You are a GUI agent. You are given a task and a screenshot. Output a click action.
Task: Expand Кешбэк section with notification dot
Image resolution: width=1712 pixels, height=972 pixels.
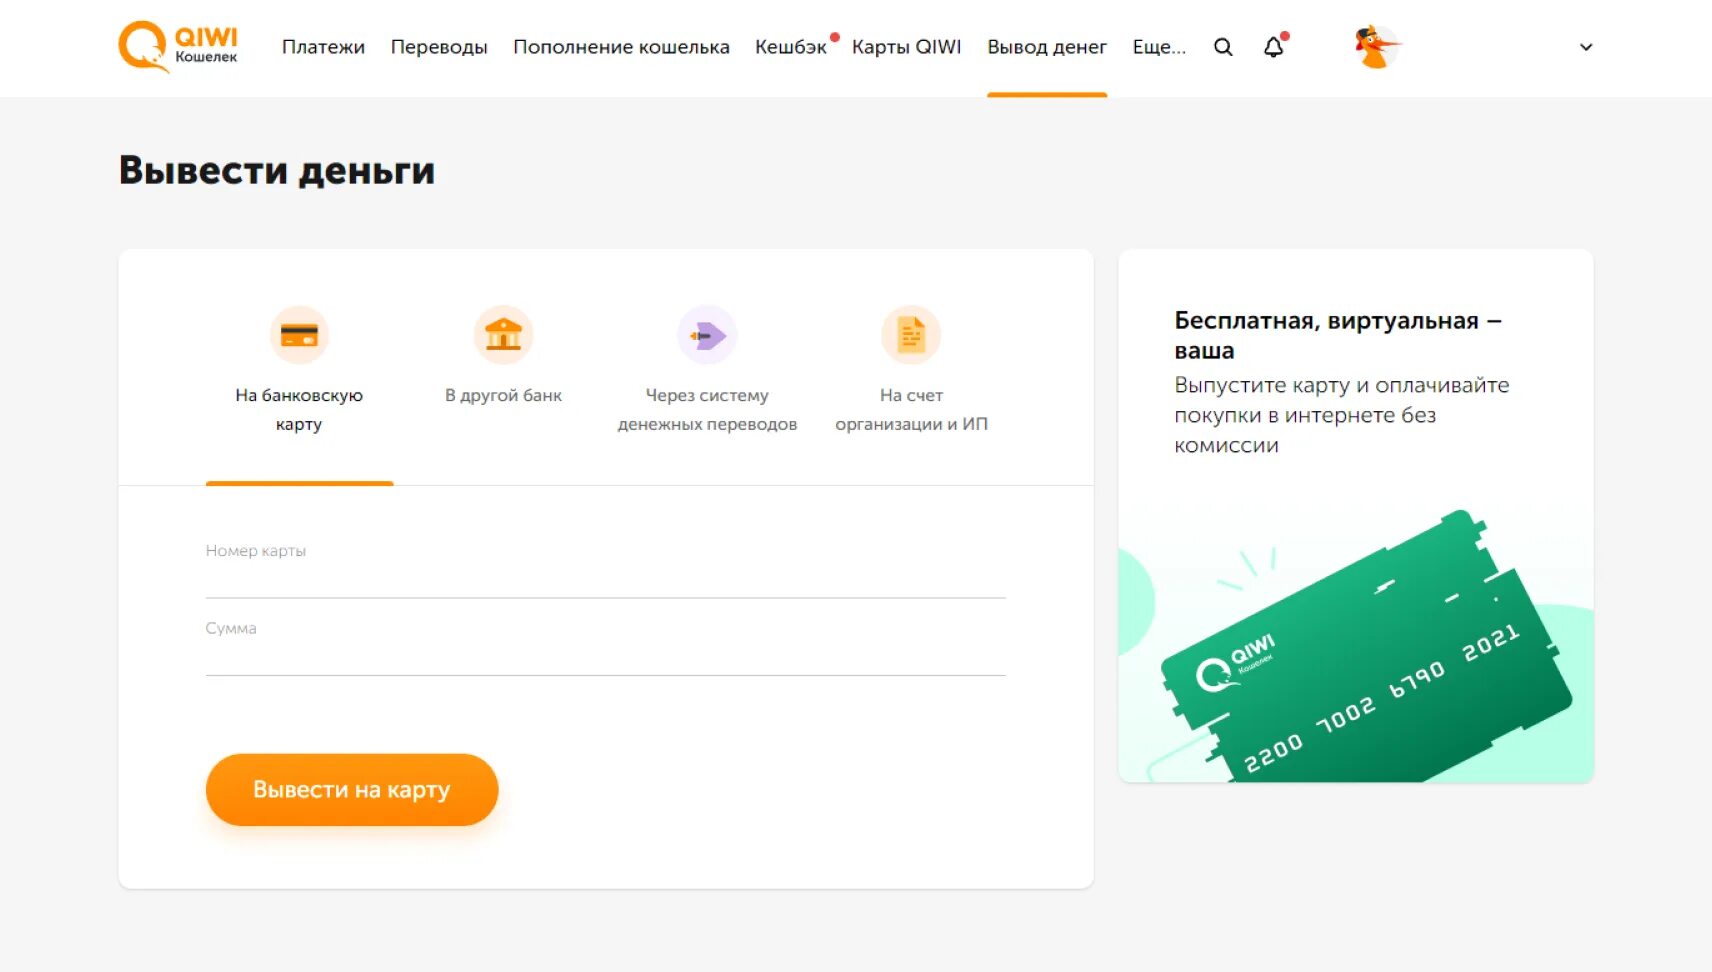click(x=791, y=47)
